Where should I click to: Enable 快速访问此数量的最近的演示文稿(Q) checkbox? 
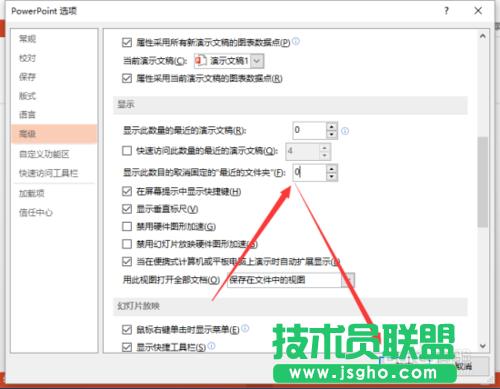tap(127, 151)
